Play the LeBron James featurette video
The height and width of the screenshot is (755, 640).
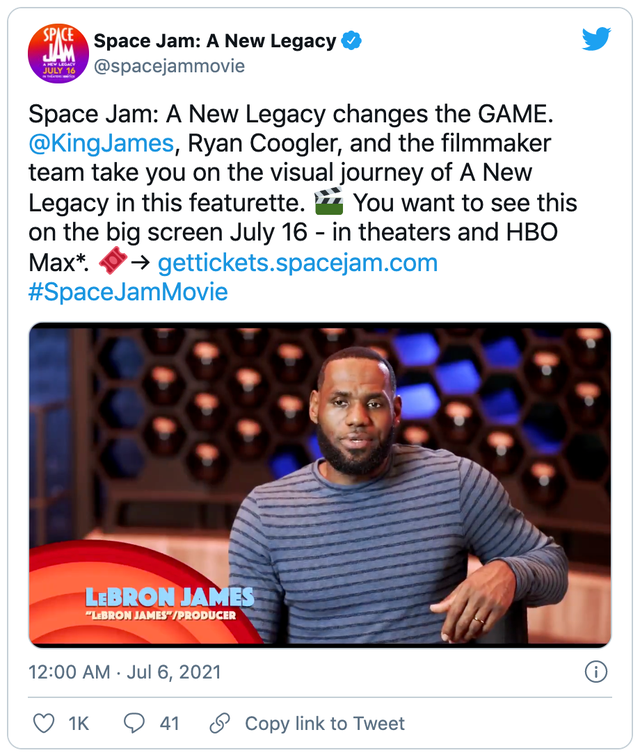tap(320, 484)
